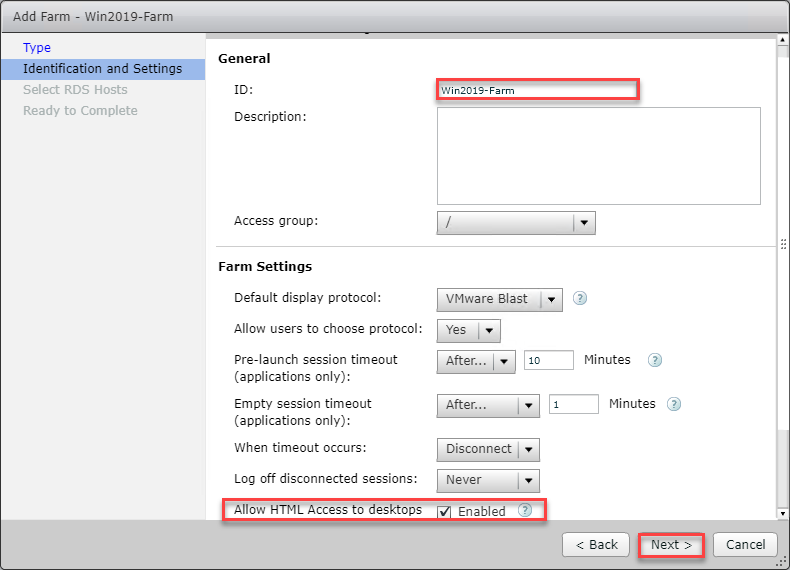Viewport: 790px width, 570px height.
Task: Expand Default display protocol VMware Blast dropdown
Action: click(x=499, y=299)
